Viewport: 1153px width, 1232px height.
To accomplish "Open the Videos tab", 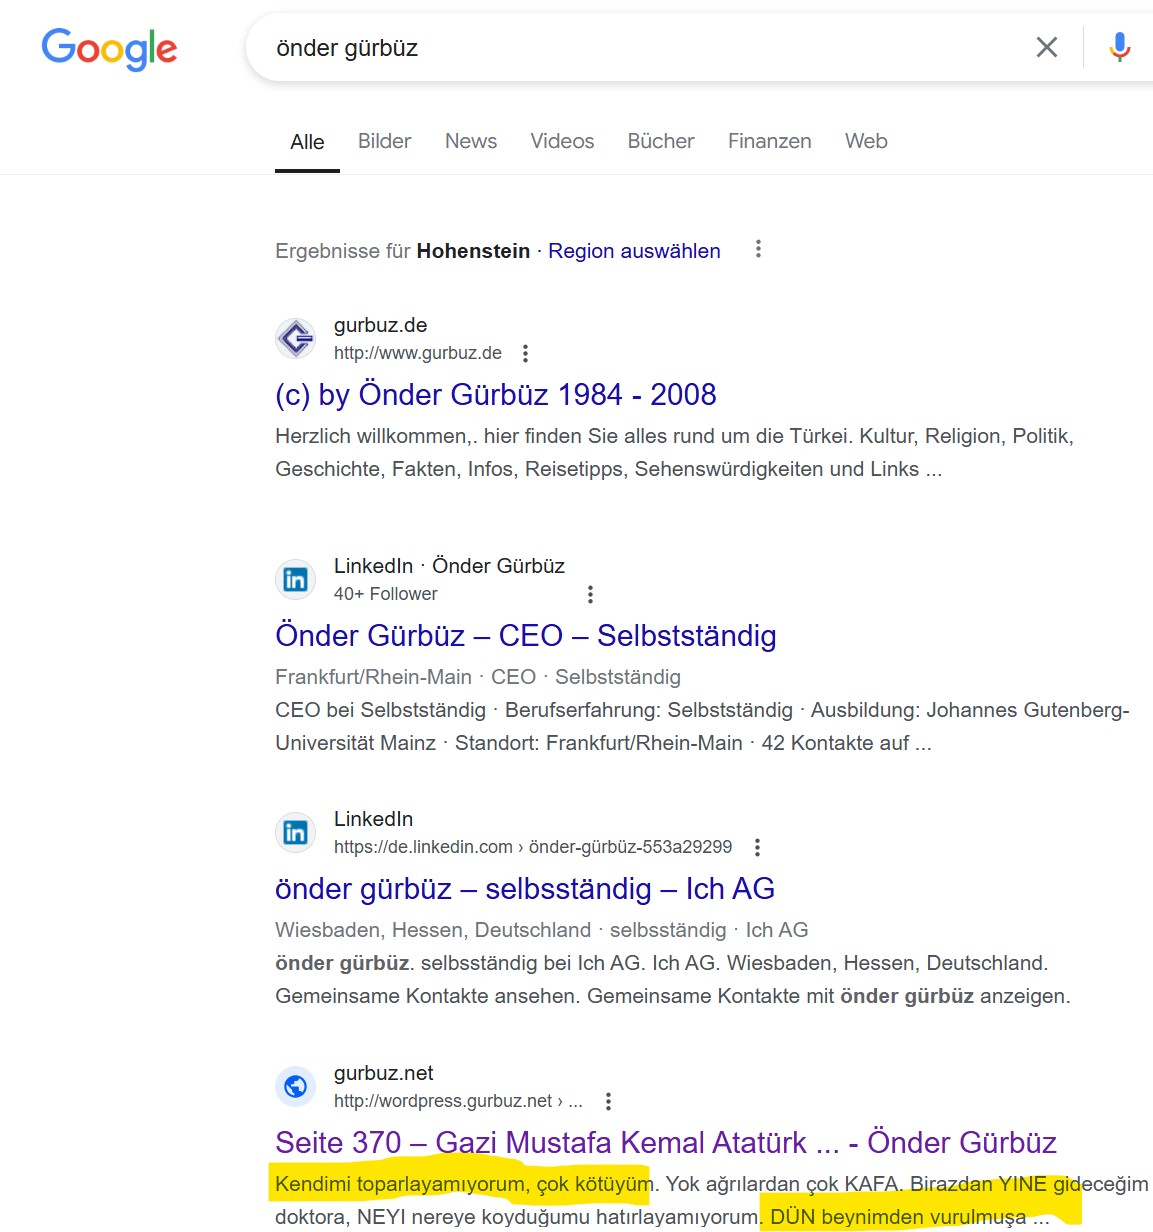I will [562, 141].
